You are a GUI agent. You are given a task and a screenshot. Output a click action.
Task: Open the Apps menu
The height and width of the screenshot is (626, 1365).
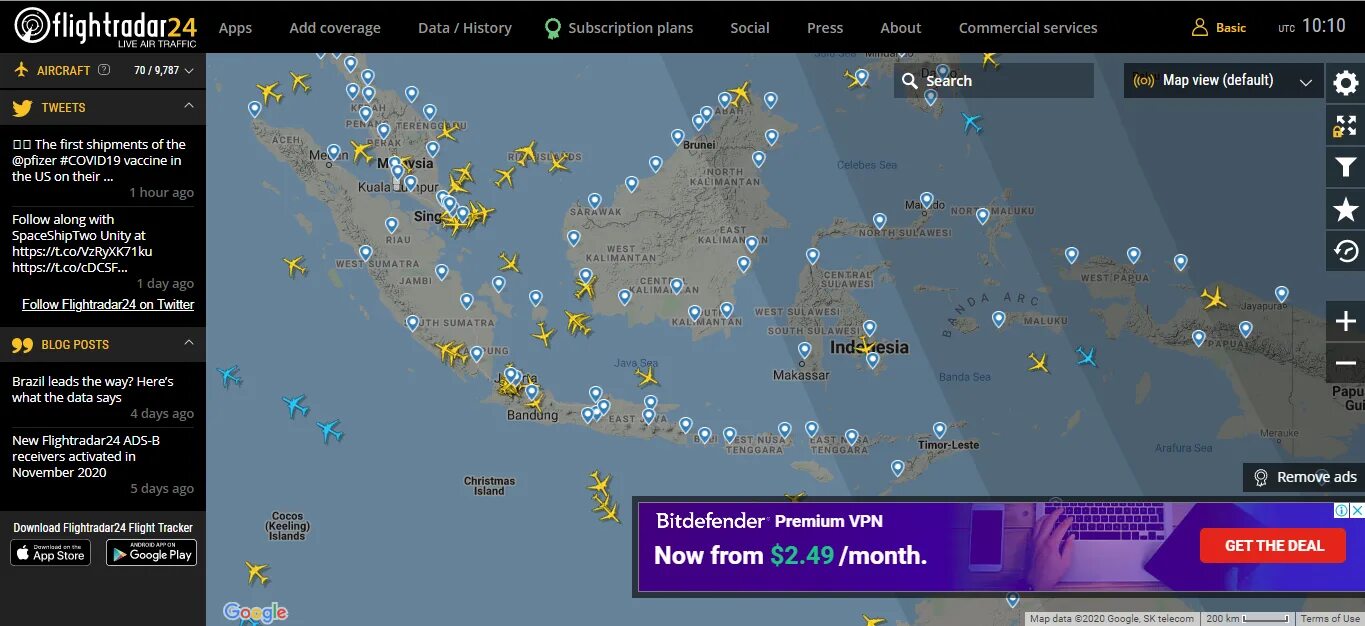click(235, 28)
